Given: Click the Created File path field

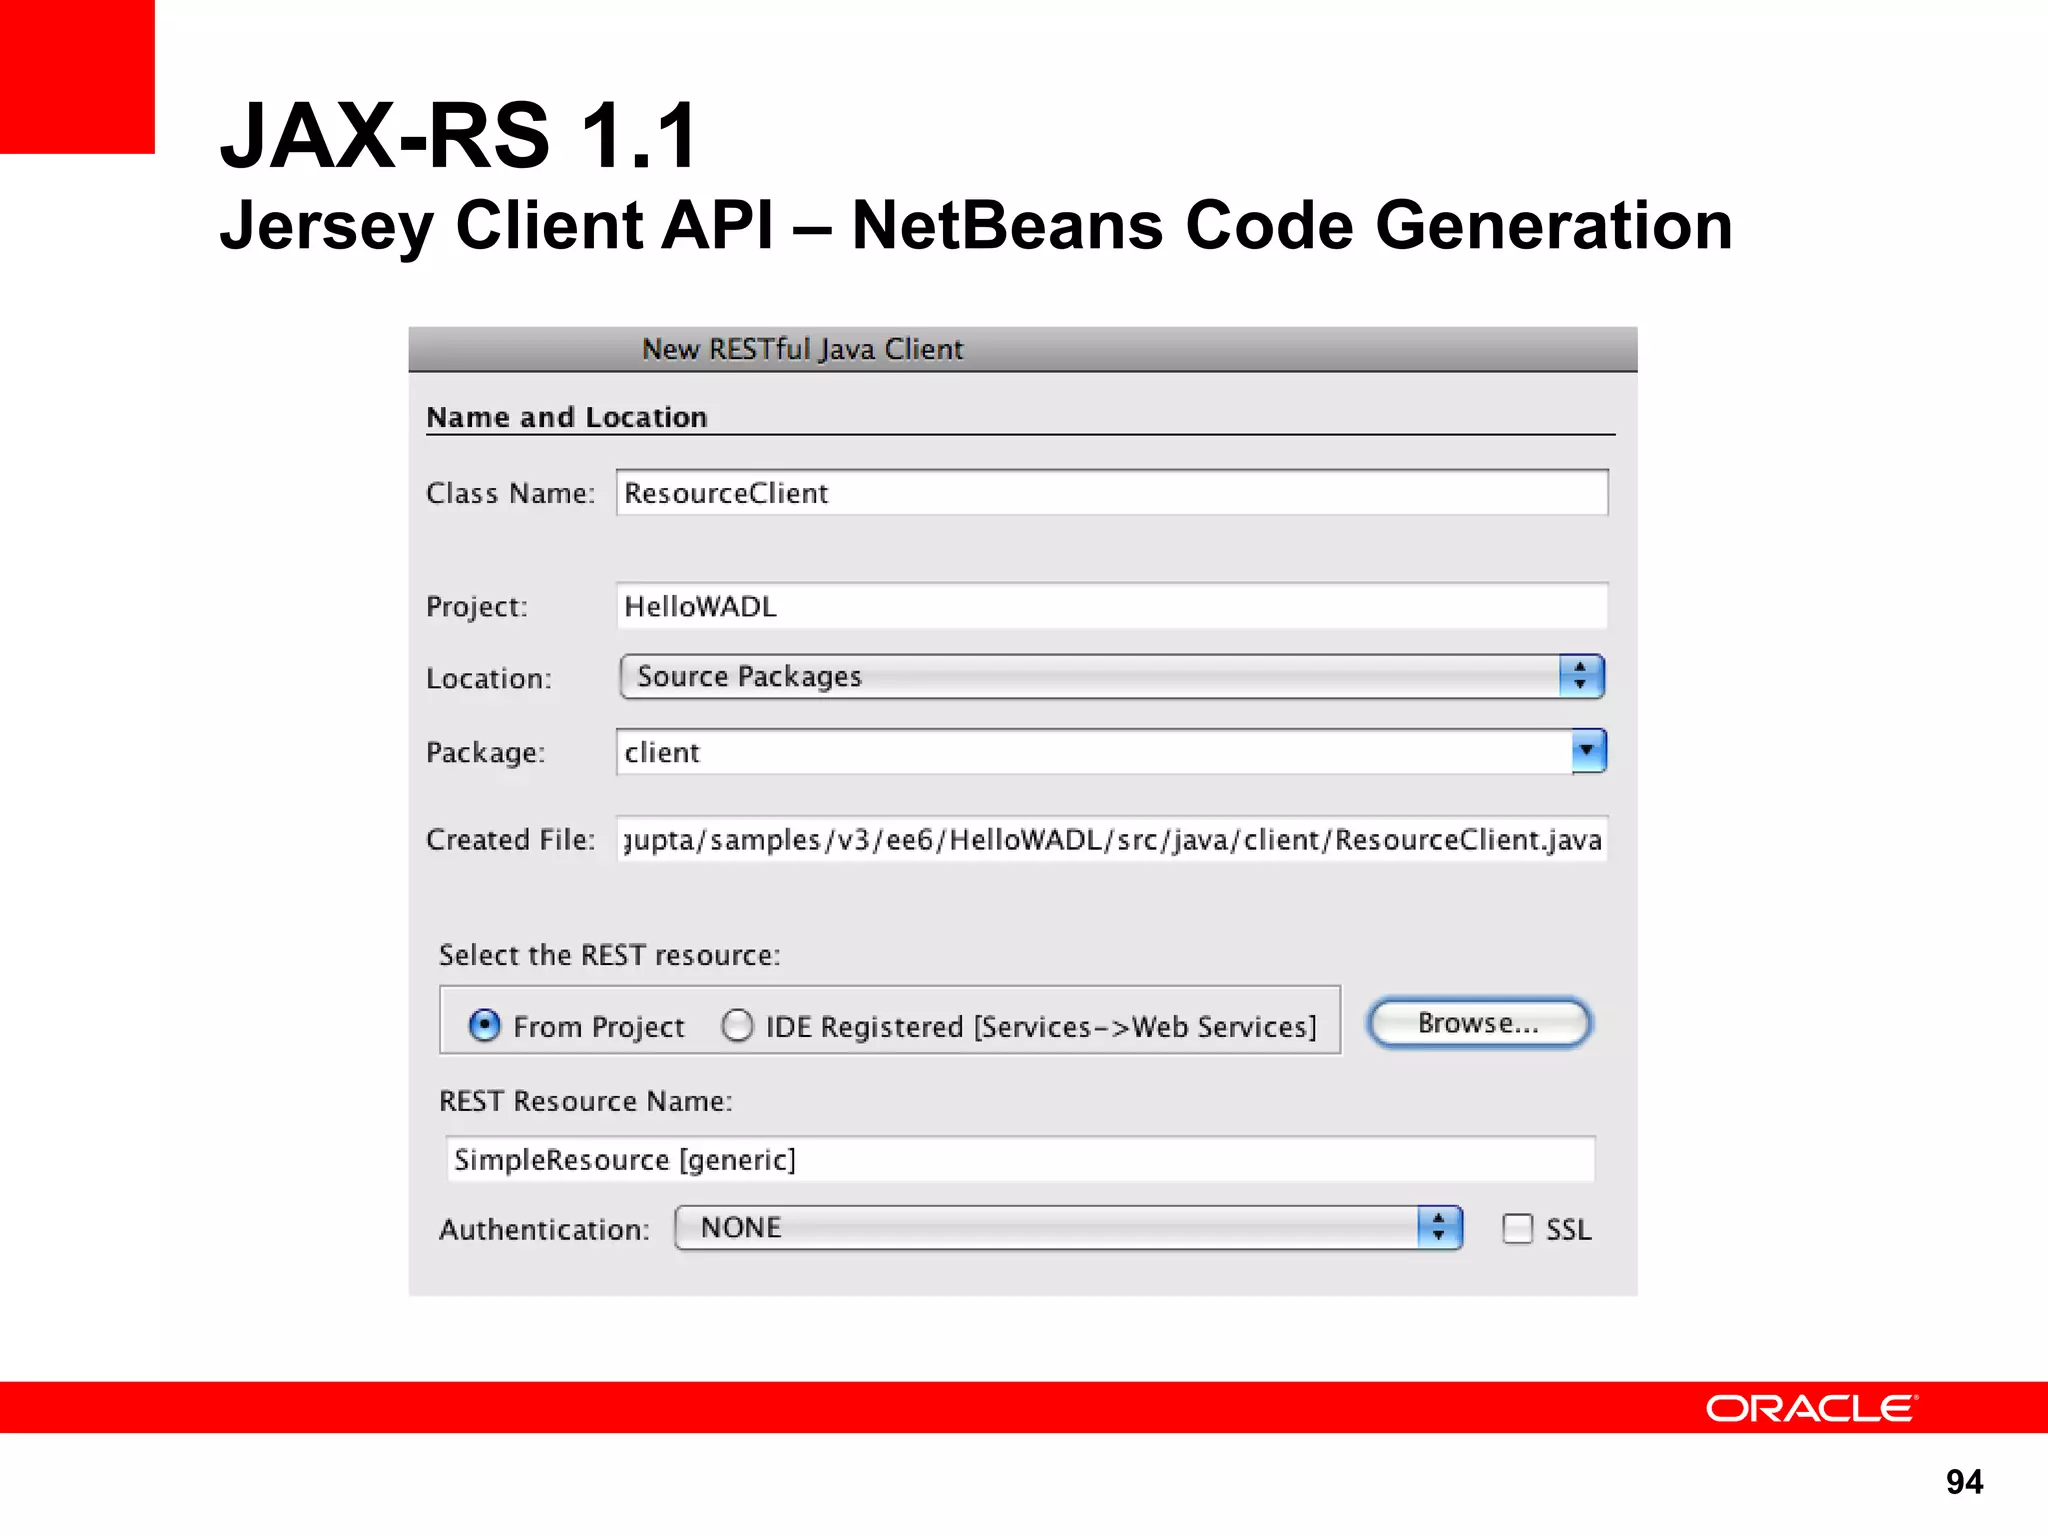Looking at the screenshot, I should [1110, 839].
